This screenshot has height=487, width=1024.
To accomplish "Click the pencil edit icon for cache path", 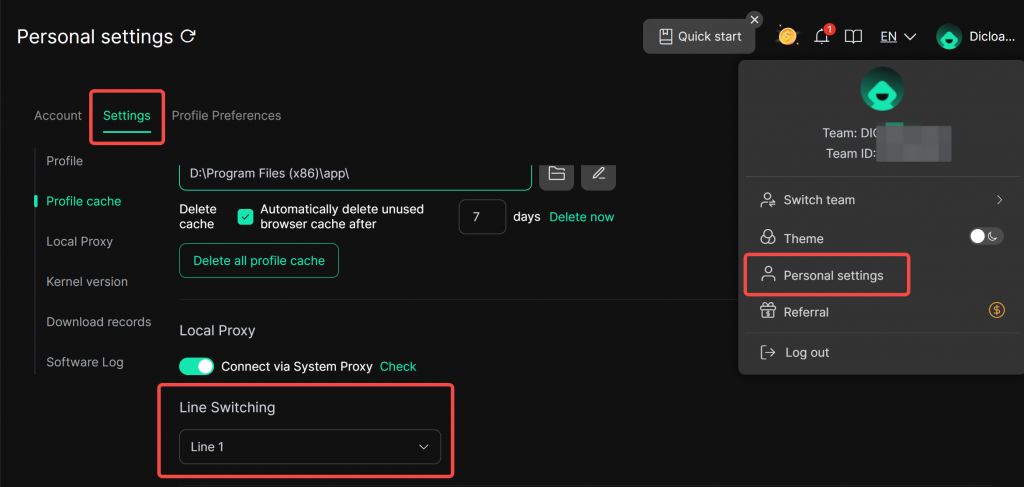I will 598,173.
